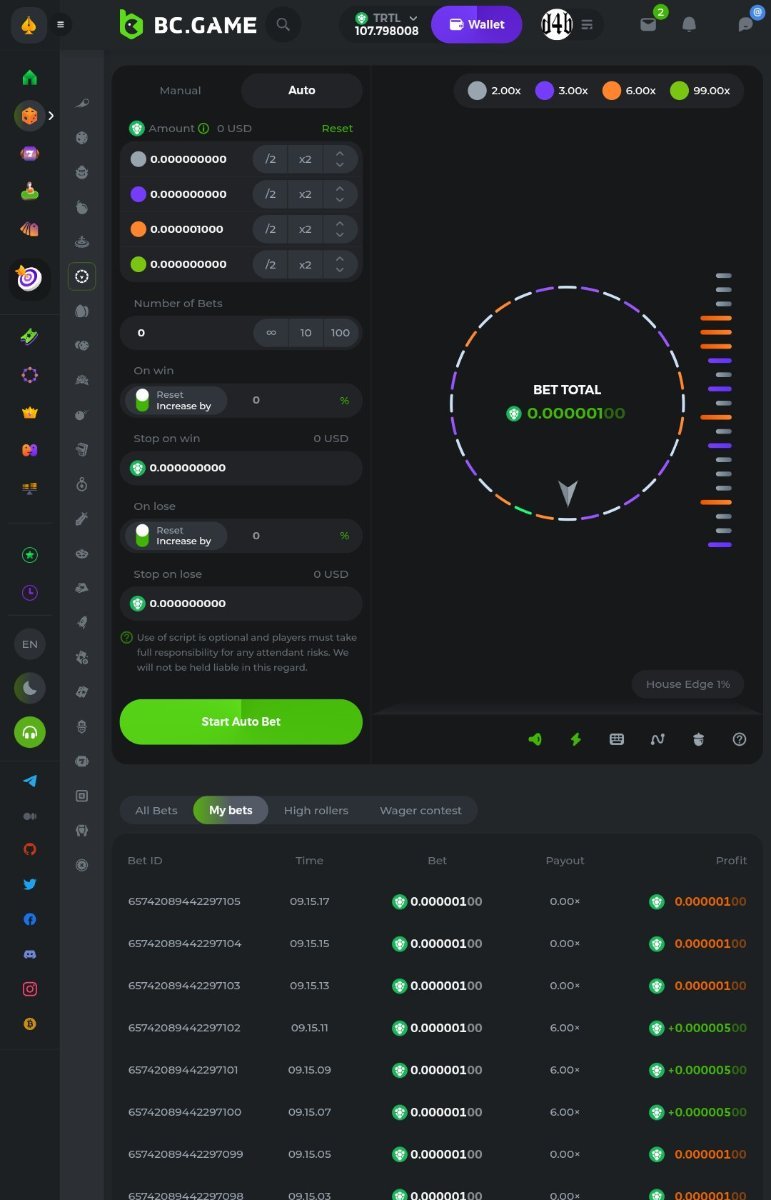
Task: Click the sound speaker icon below the wheel
Action: point(535,739)
